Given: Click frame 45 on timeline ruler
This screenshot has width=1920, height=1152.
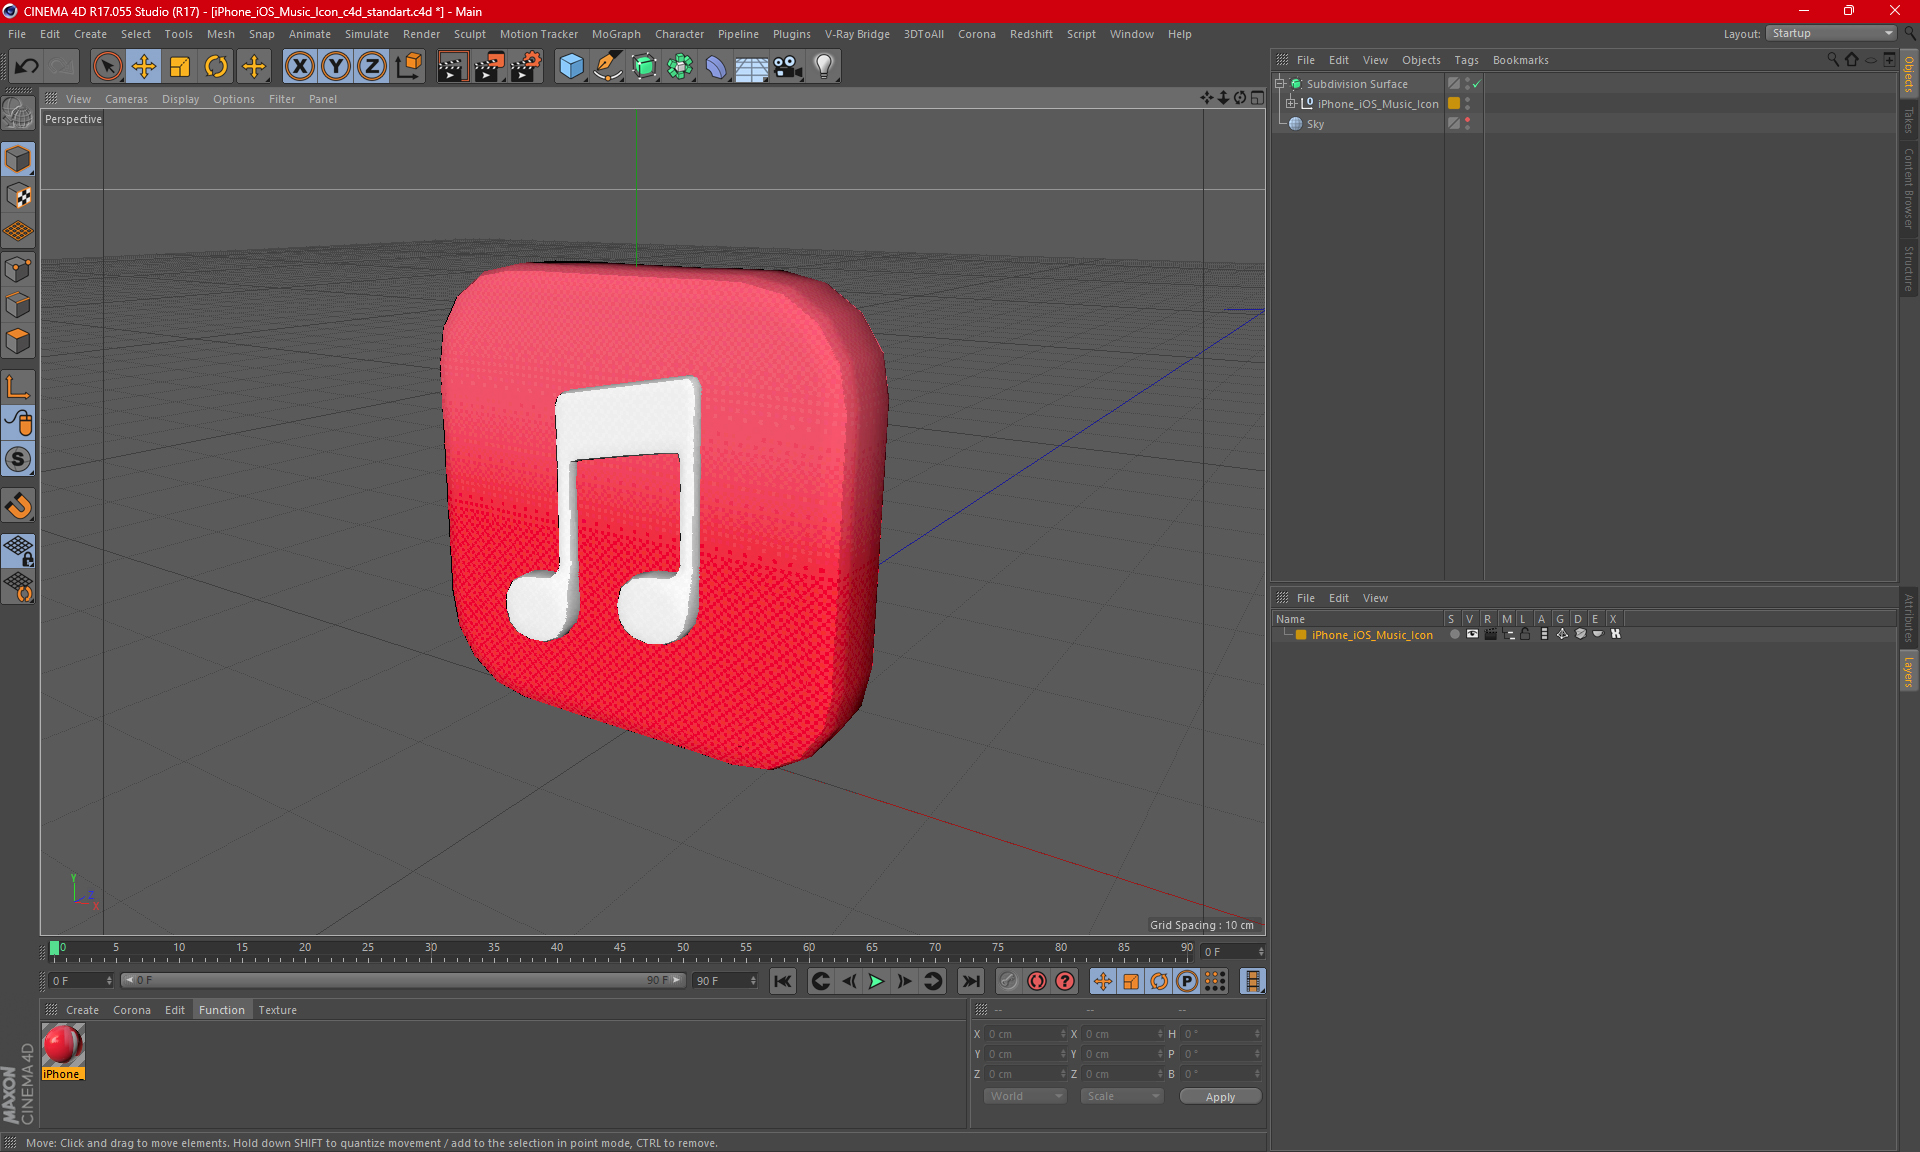Looking at the screenshot, I should 620,948.
